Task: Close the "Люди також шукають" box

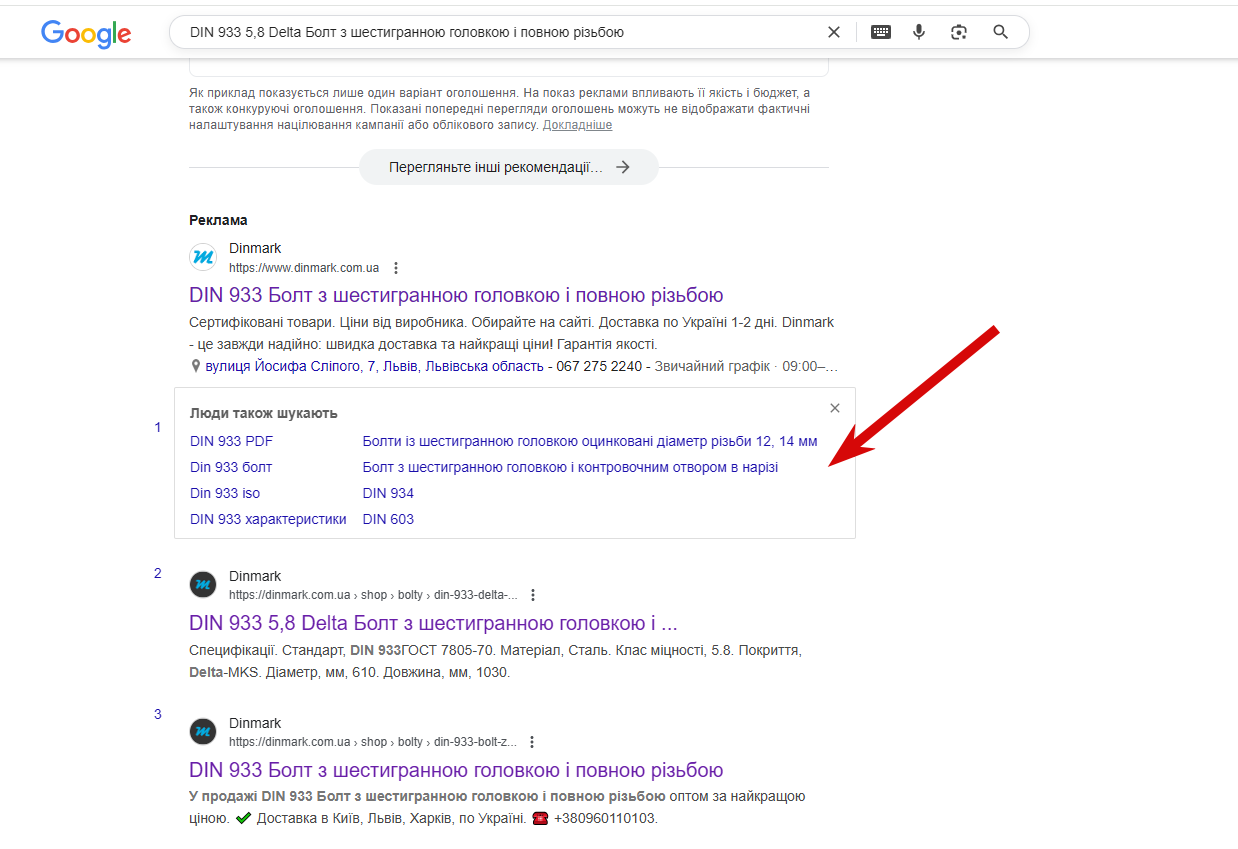Action: tap(835, 408)
